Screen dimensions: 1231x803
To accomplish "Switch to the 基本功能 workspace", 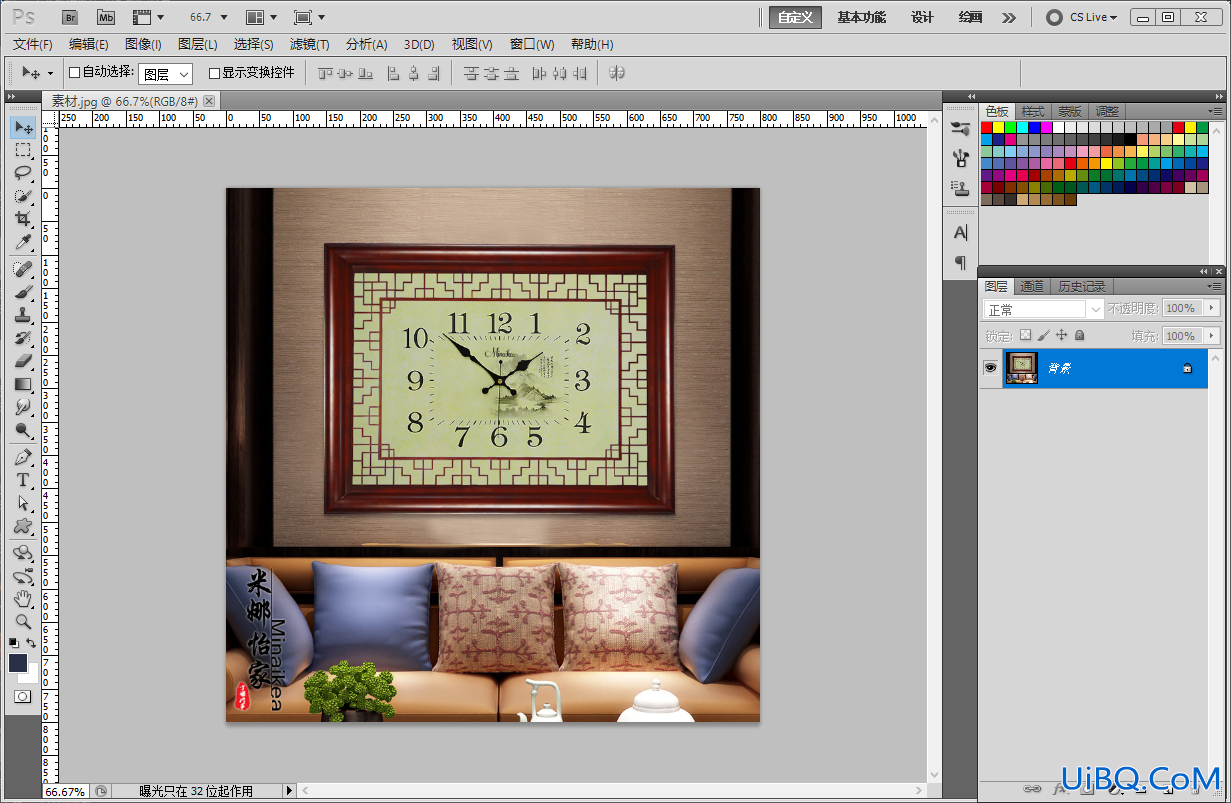I will [862, 17].
